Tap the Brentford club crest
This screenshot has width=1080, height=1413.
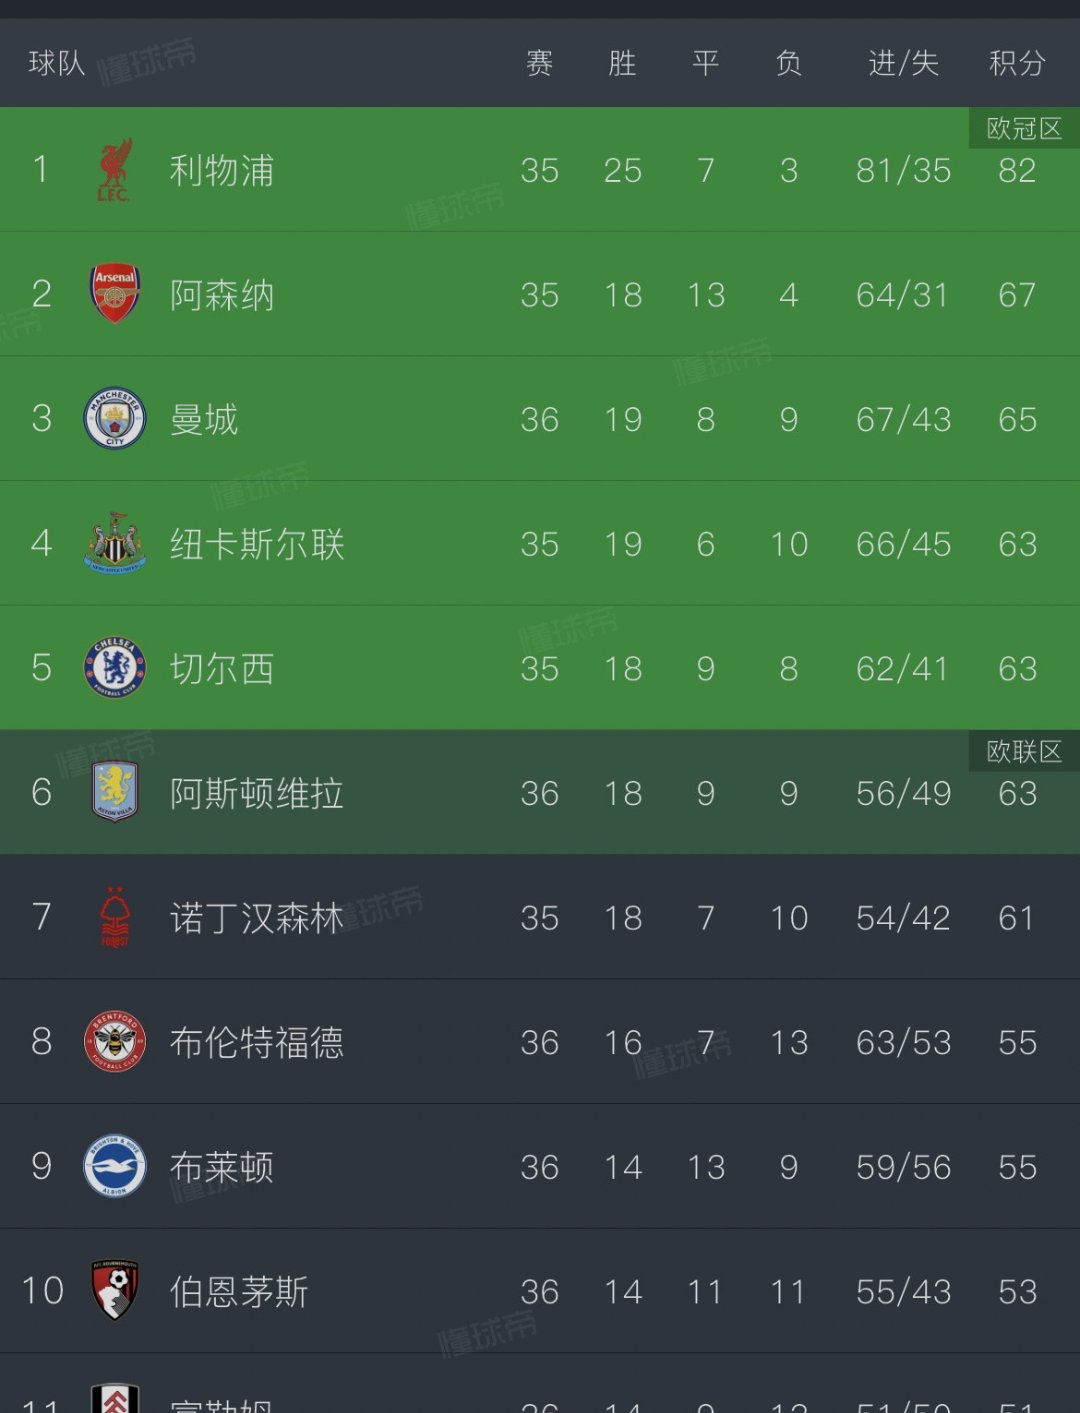[115, 1041]
